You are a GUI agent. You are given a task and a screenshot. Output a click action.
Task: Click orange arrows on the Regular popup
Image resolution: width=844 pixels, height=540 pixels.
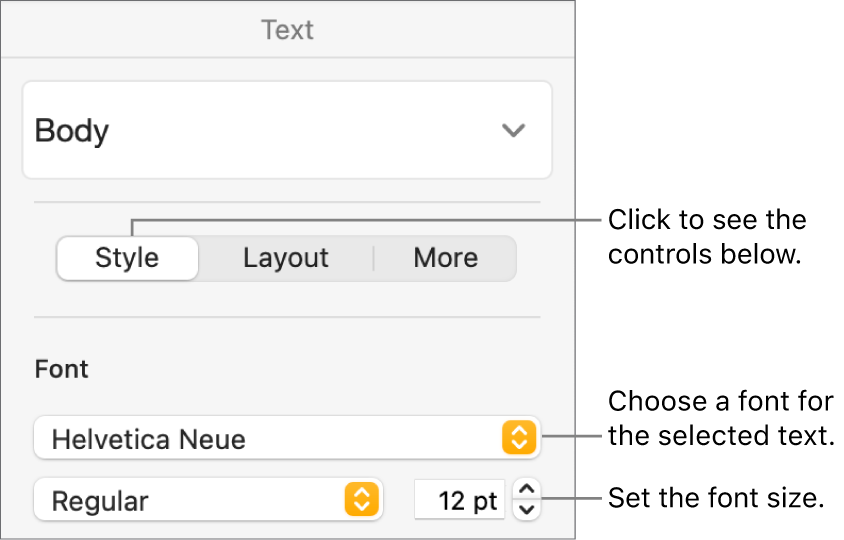point(362,499)
